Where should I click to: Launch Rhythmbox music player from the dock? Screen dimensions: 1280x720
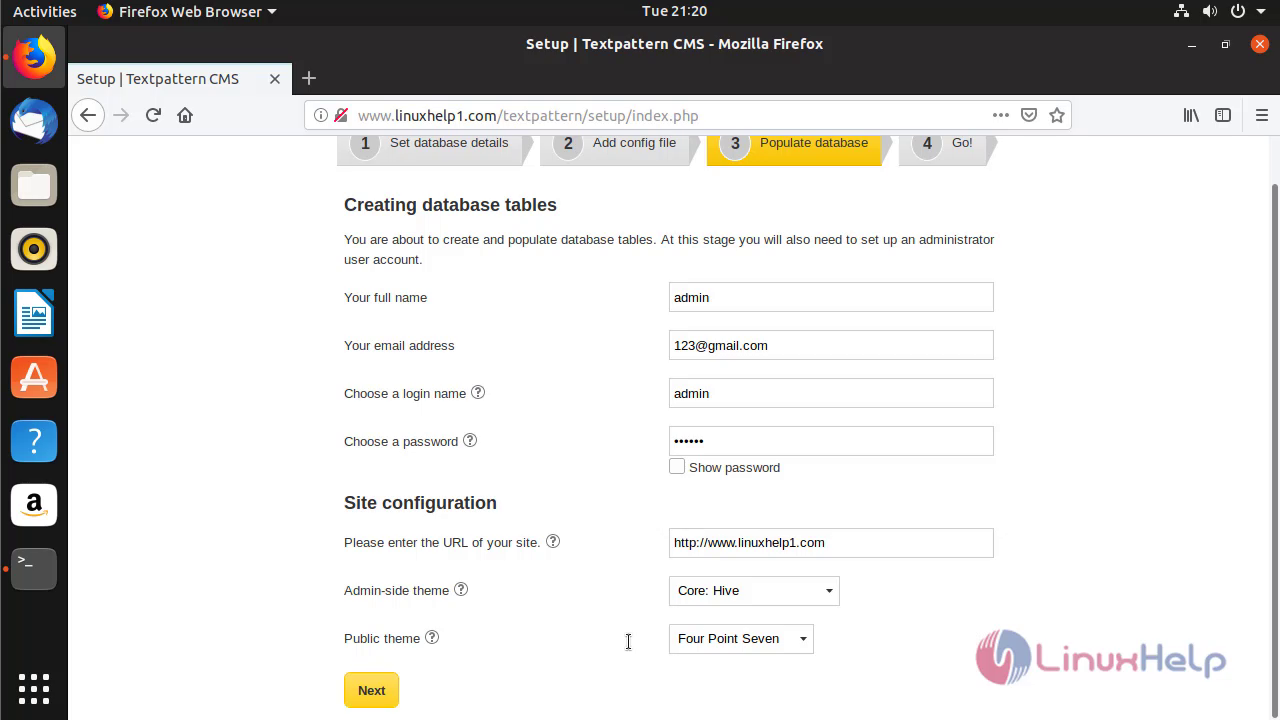pos(34,249)
